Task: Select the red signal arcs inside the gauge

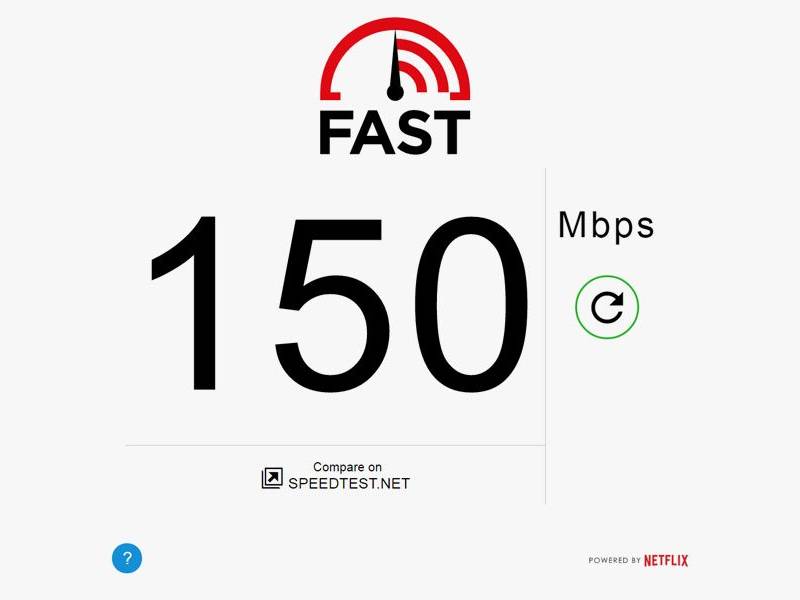Action: (419, 65)
